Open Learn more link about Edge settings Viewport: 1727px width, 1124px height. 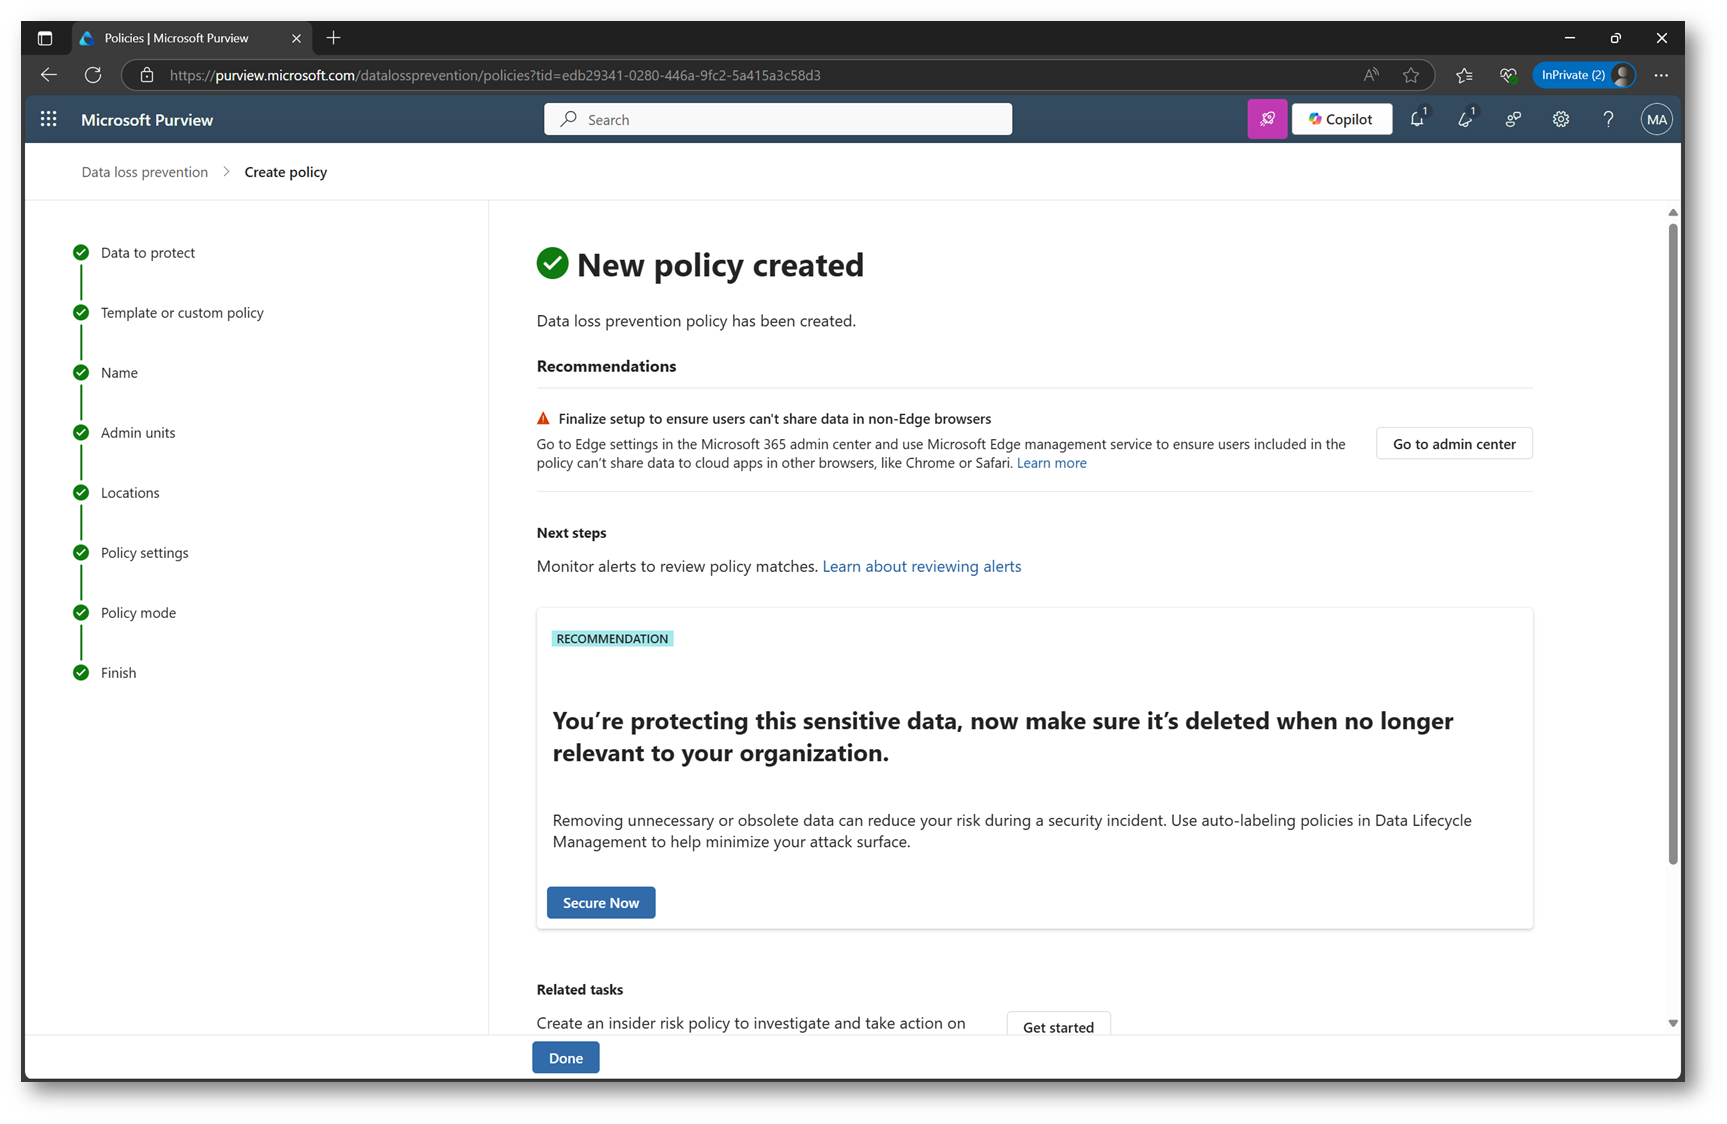point(1051,463)
